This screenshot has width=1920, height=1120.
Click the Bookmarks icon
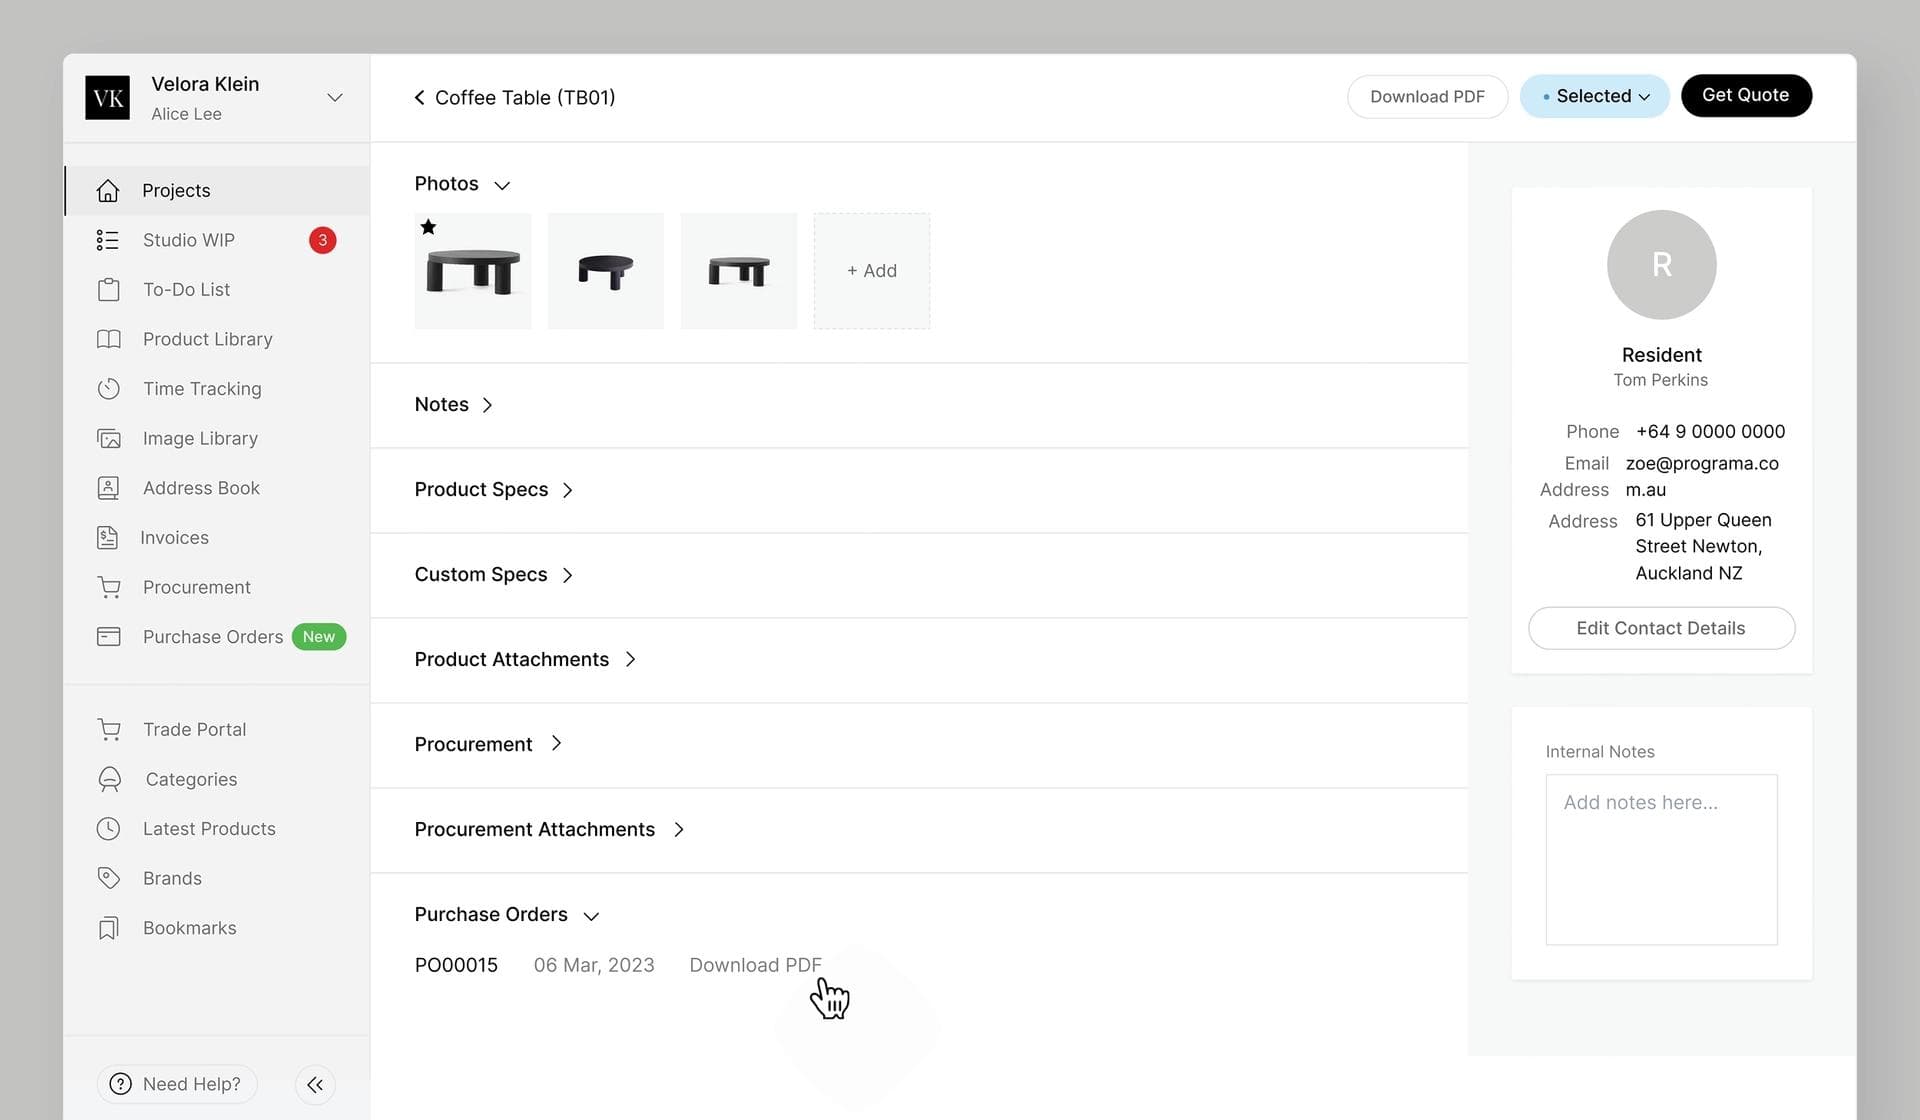pos(108,928)
